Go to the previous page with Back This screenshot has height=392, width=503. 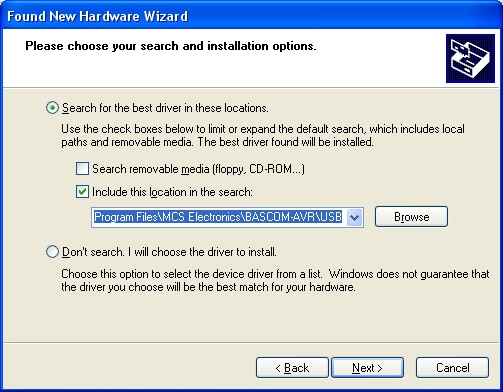click(292, 368)
